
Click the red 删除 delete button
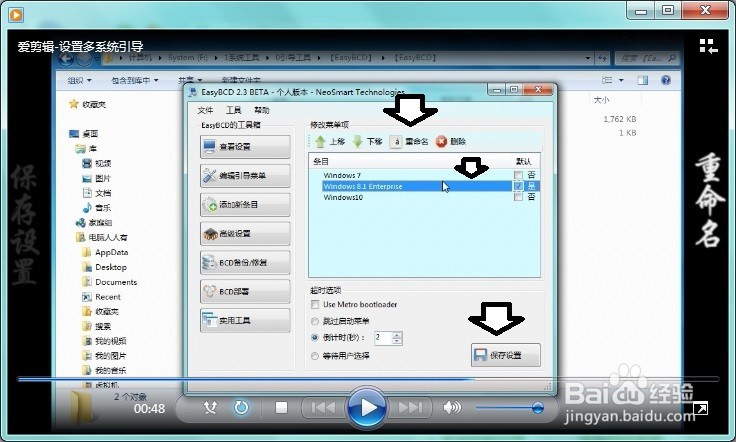click(x=451, y=141)
